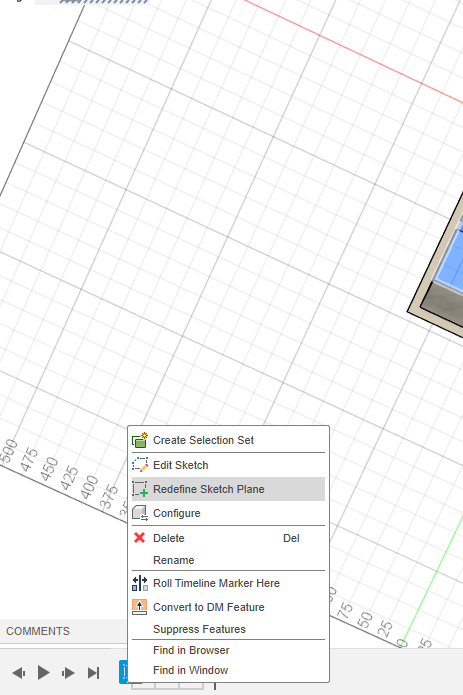Screen dimensions: 463x695
Task: Choose Convert to DM Feature
Action: point(228,607)
